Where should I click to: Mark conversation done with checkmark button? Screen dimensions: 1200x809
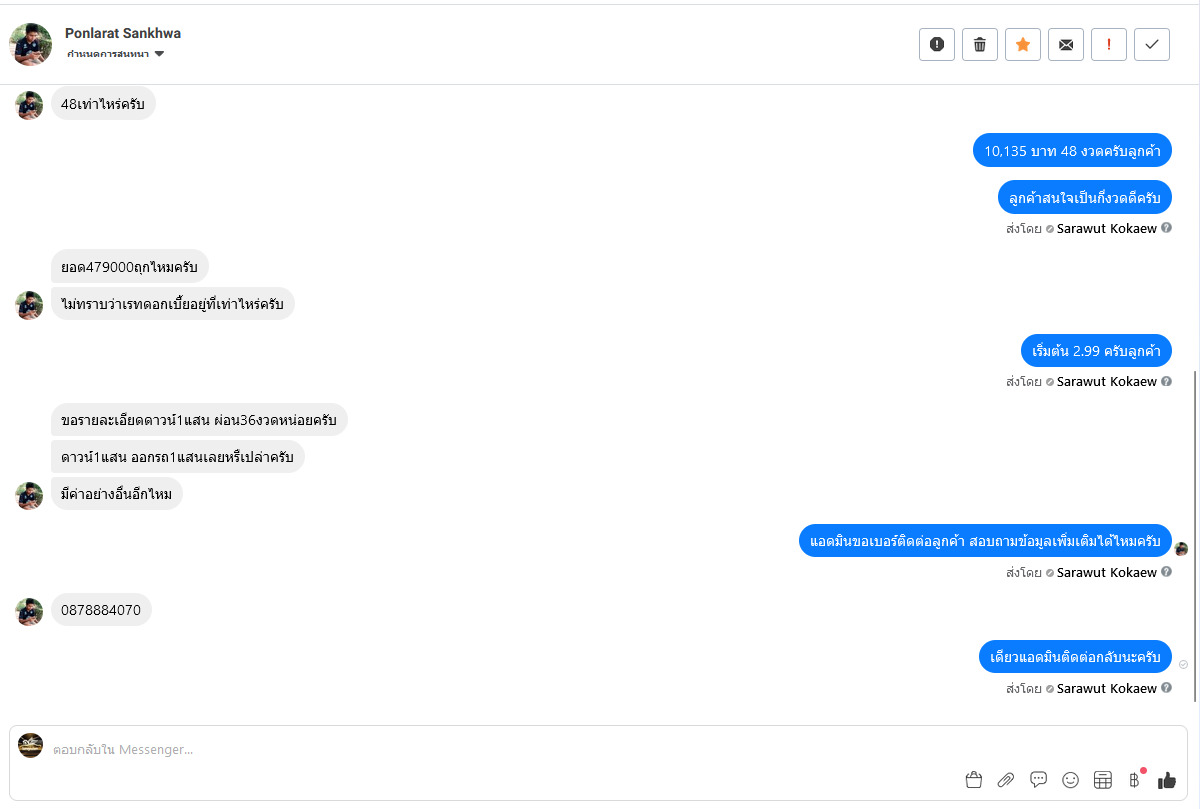[1152, 44]
